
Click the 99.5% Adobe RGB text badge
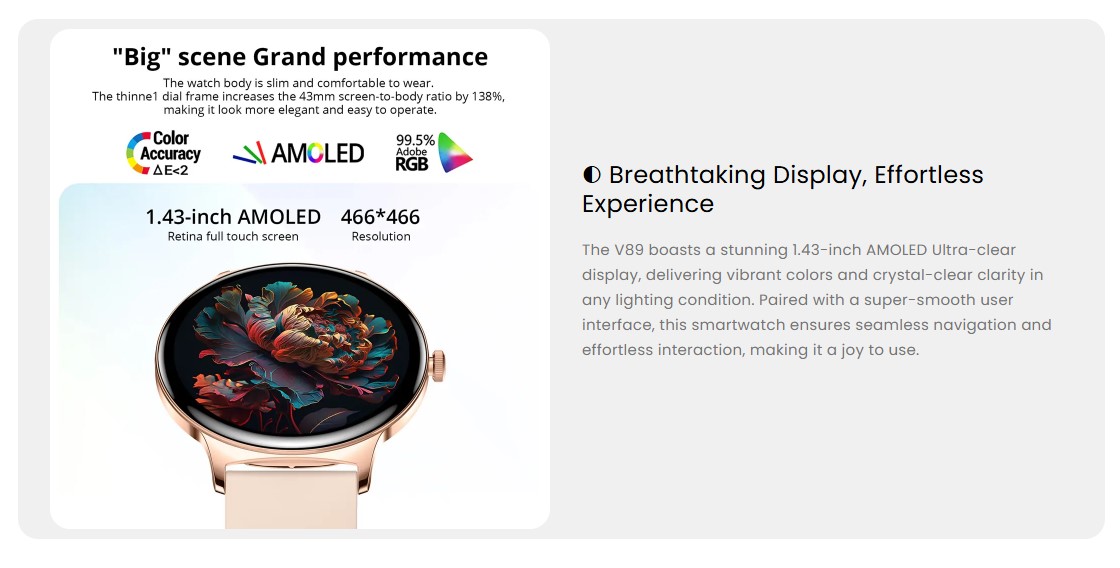point(415,153)
